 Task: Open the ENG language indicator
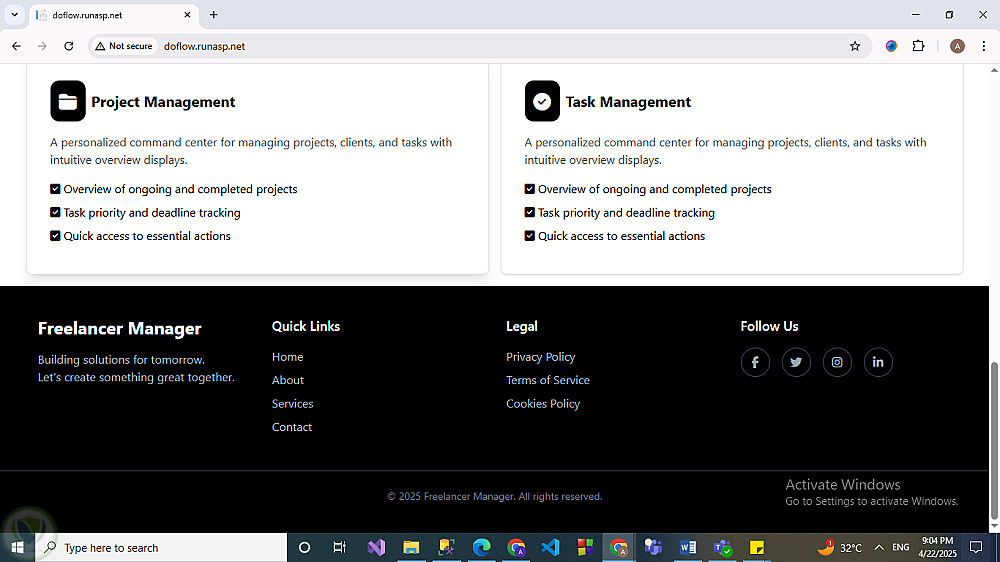(x=901, y=547)
